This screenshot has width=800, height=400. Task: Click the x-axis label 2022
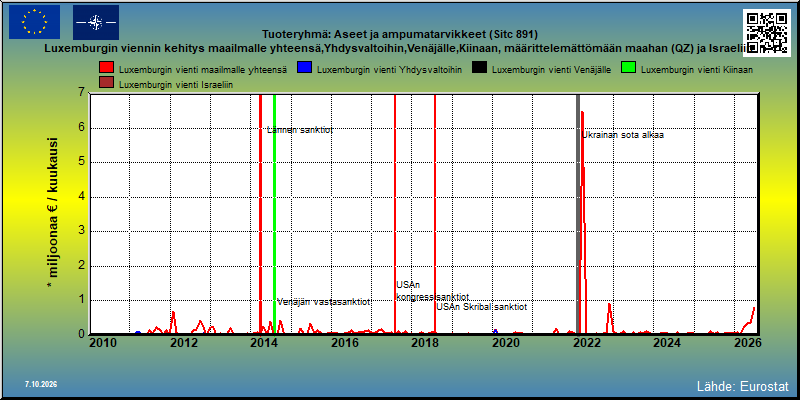click(x=586, y=342)
